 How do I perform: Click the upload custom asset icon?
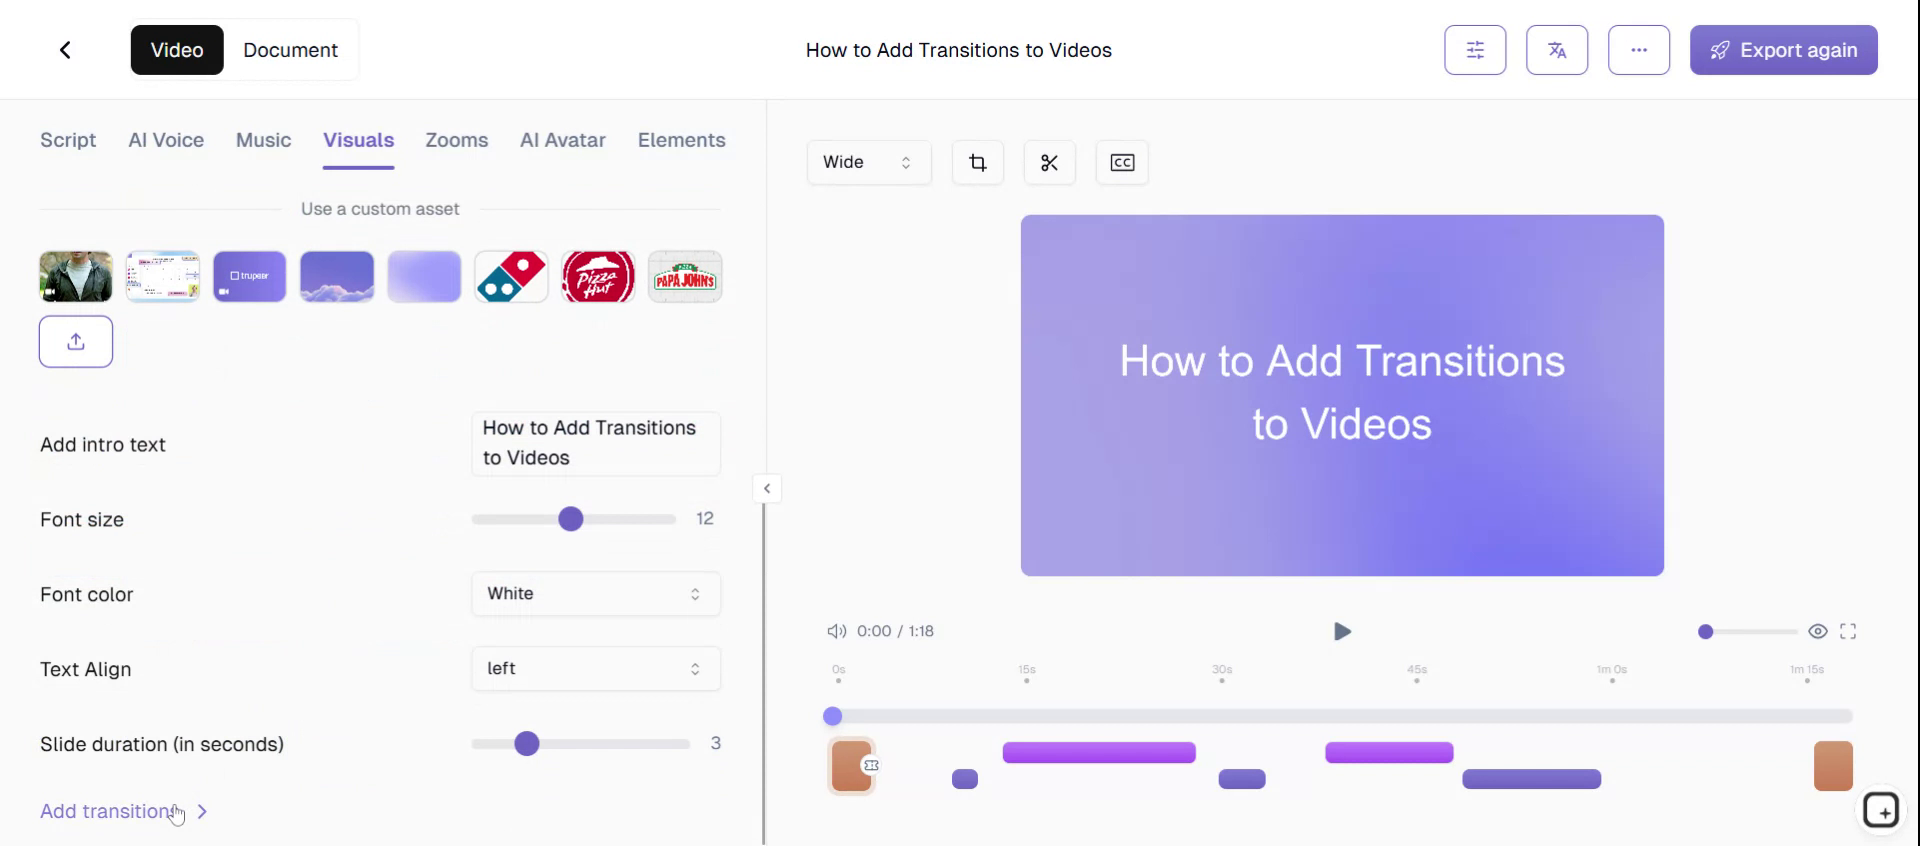pos(76,342)
